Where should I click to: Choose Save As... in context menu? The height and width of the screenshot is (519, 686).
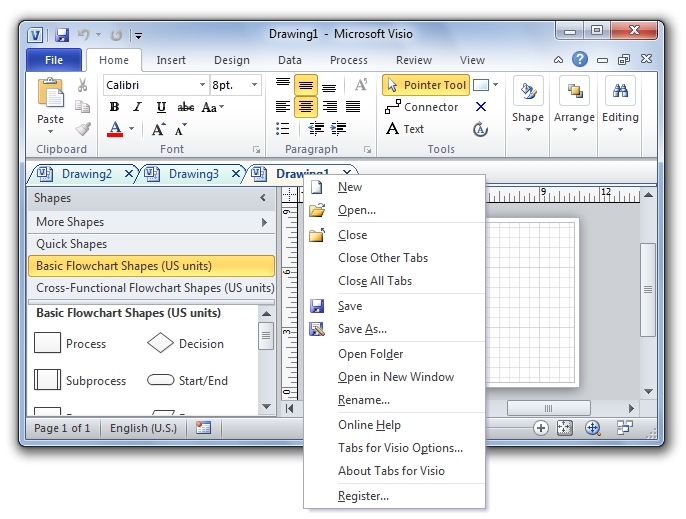click(362, 329)
